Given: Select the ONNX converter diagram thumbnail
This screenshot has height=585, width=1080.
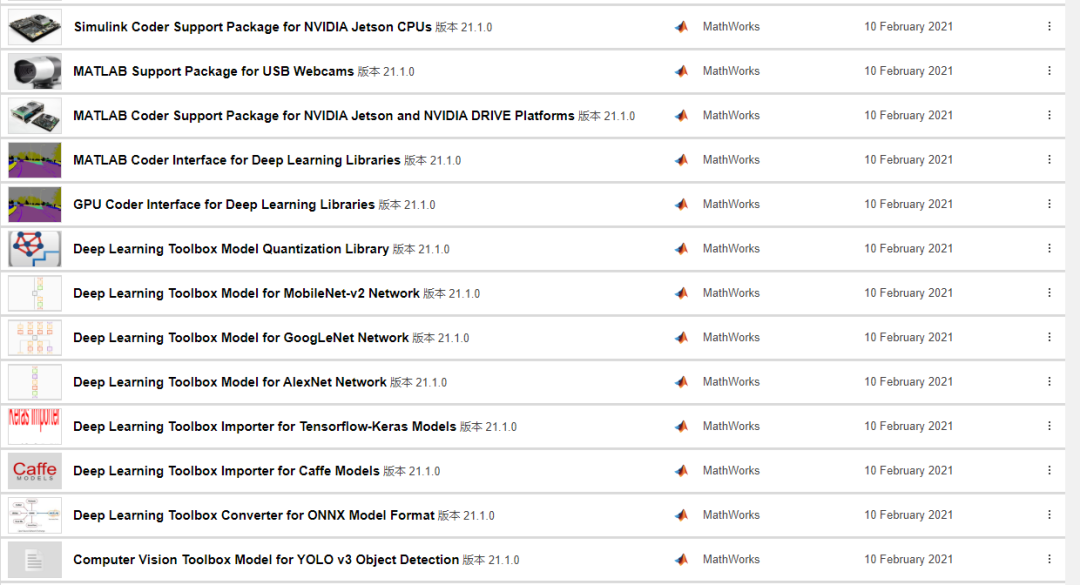Looking at the screenshot, I should [x=34, y=515].
